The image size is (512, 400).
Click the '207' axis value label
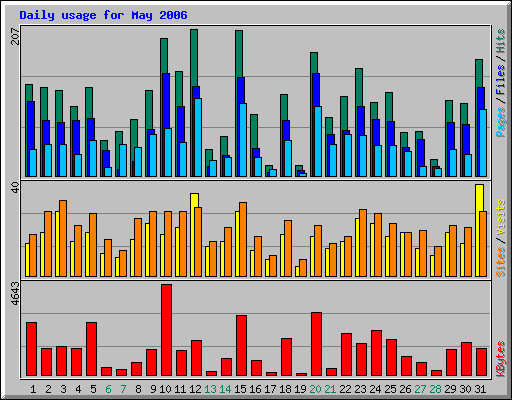pyautogui.click(x=15, y=37)
